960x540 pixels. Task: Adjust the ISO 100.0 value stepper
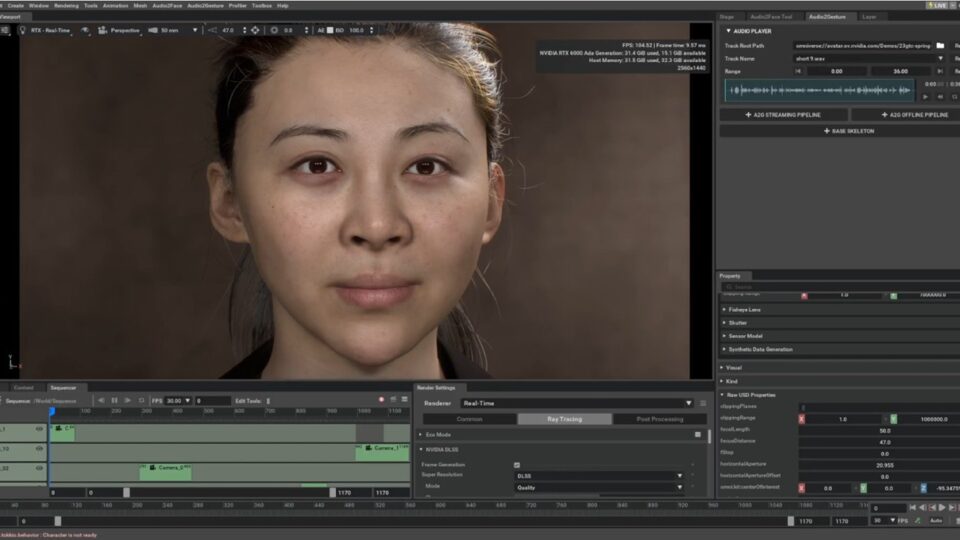(372, 30)
